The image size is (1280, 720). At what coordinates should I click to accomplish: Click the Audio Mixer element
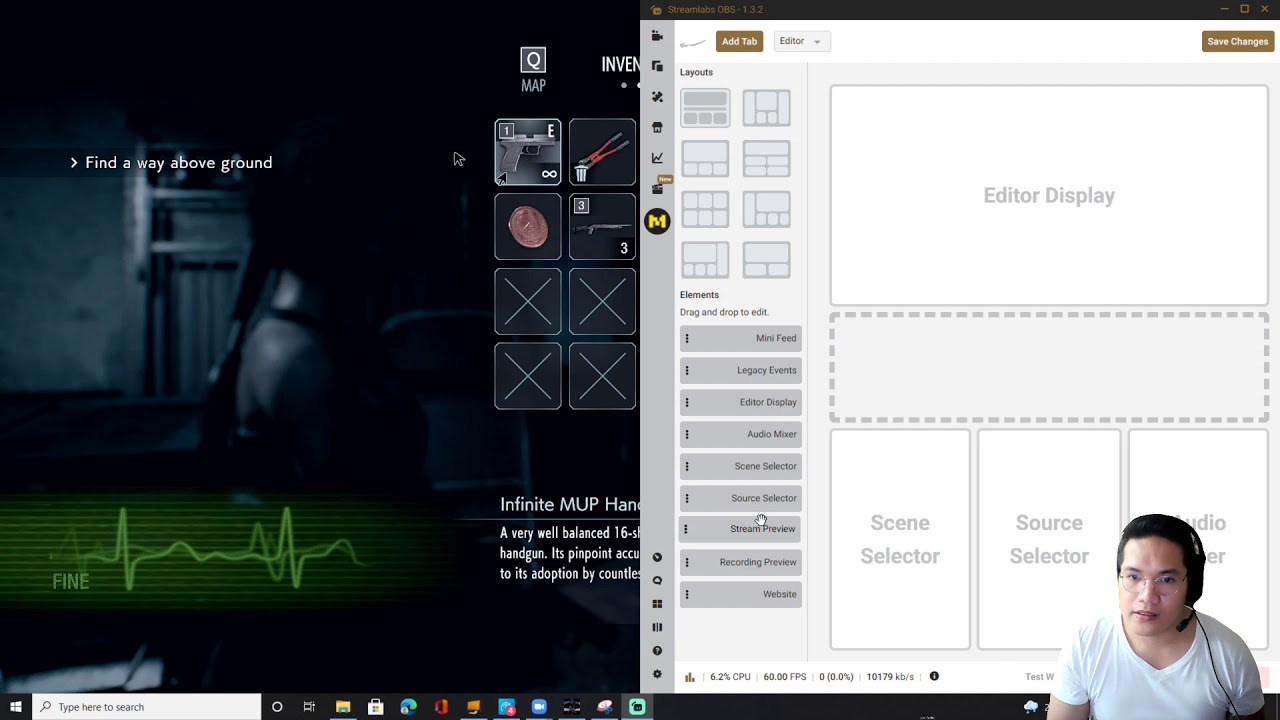pyautogui.click(x=741, y=434)
